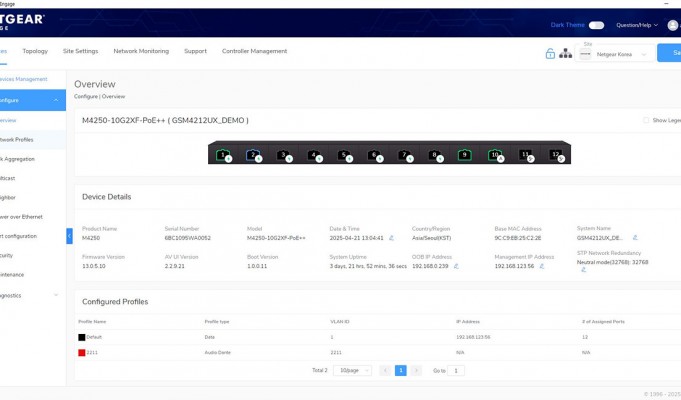Open Devices Management in the sidebar
Image resolution: width=681 pixels, height=400 pixels.
23,79
